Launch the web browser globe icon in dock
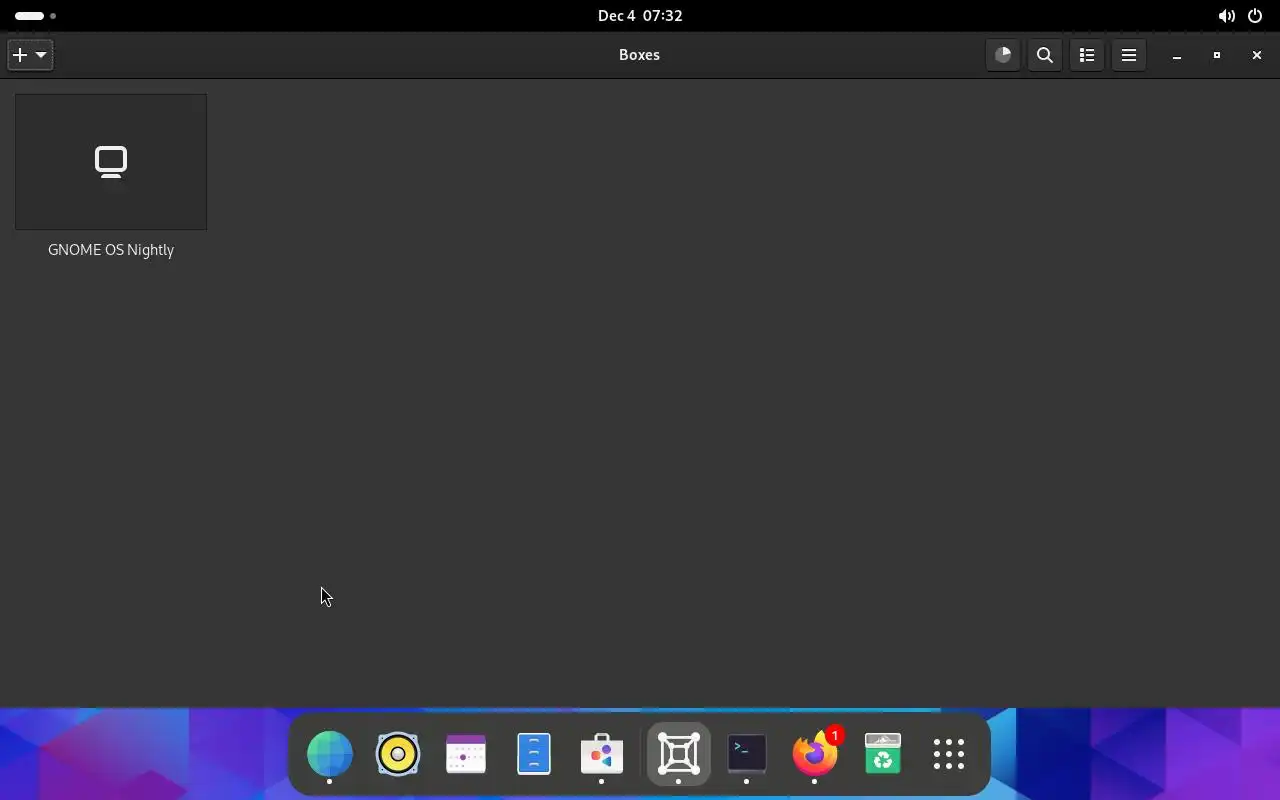1280x800 pixels. 330,754
